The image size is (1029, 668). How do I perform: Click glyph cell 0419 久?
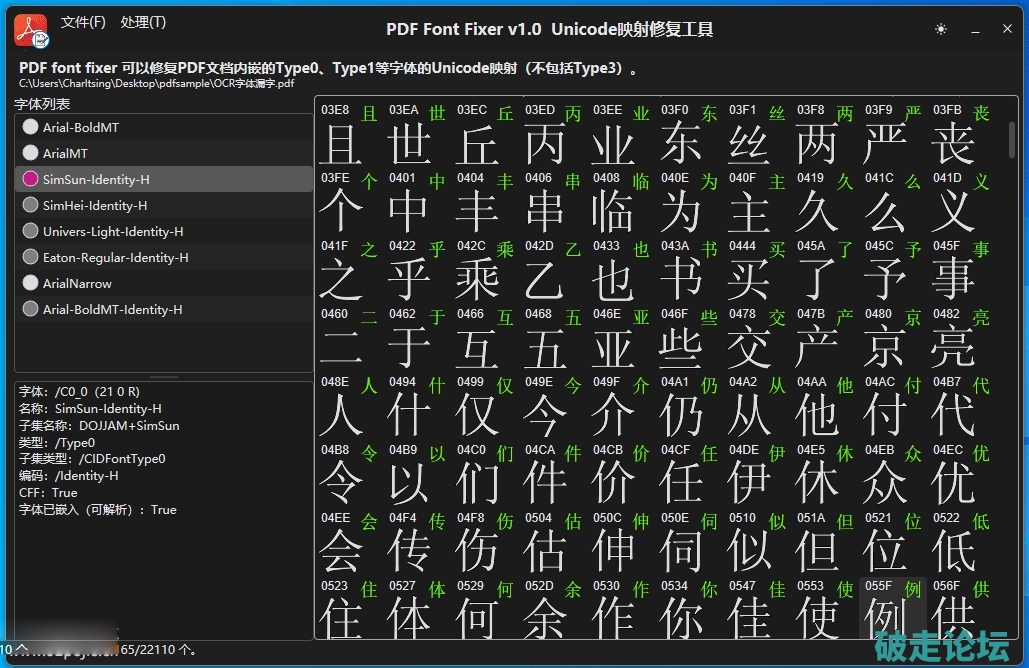tap(826, 201)
